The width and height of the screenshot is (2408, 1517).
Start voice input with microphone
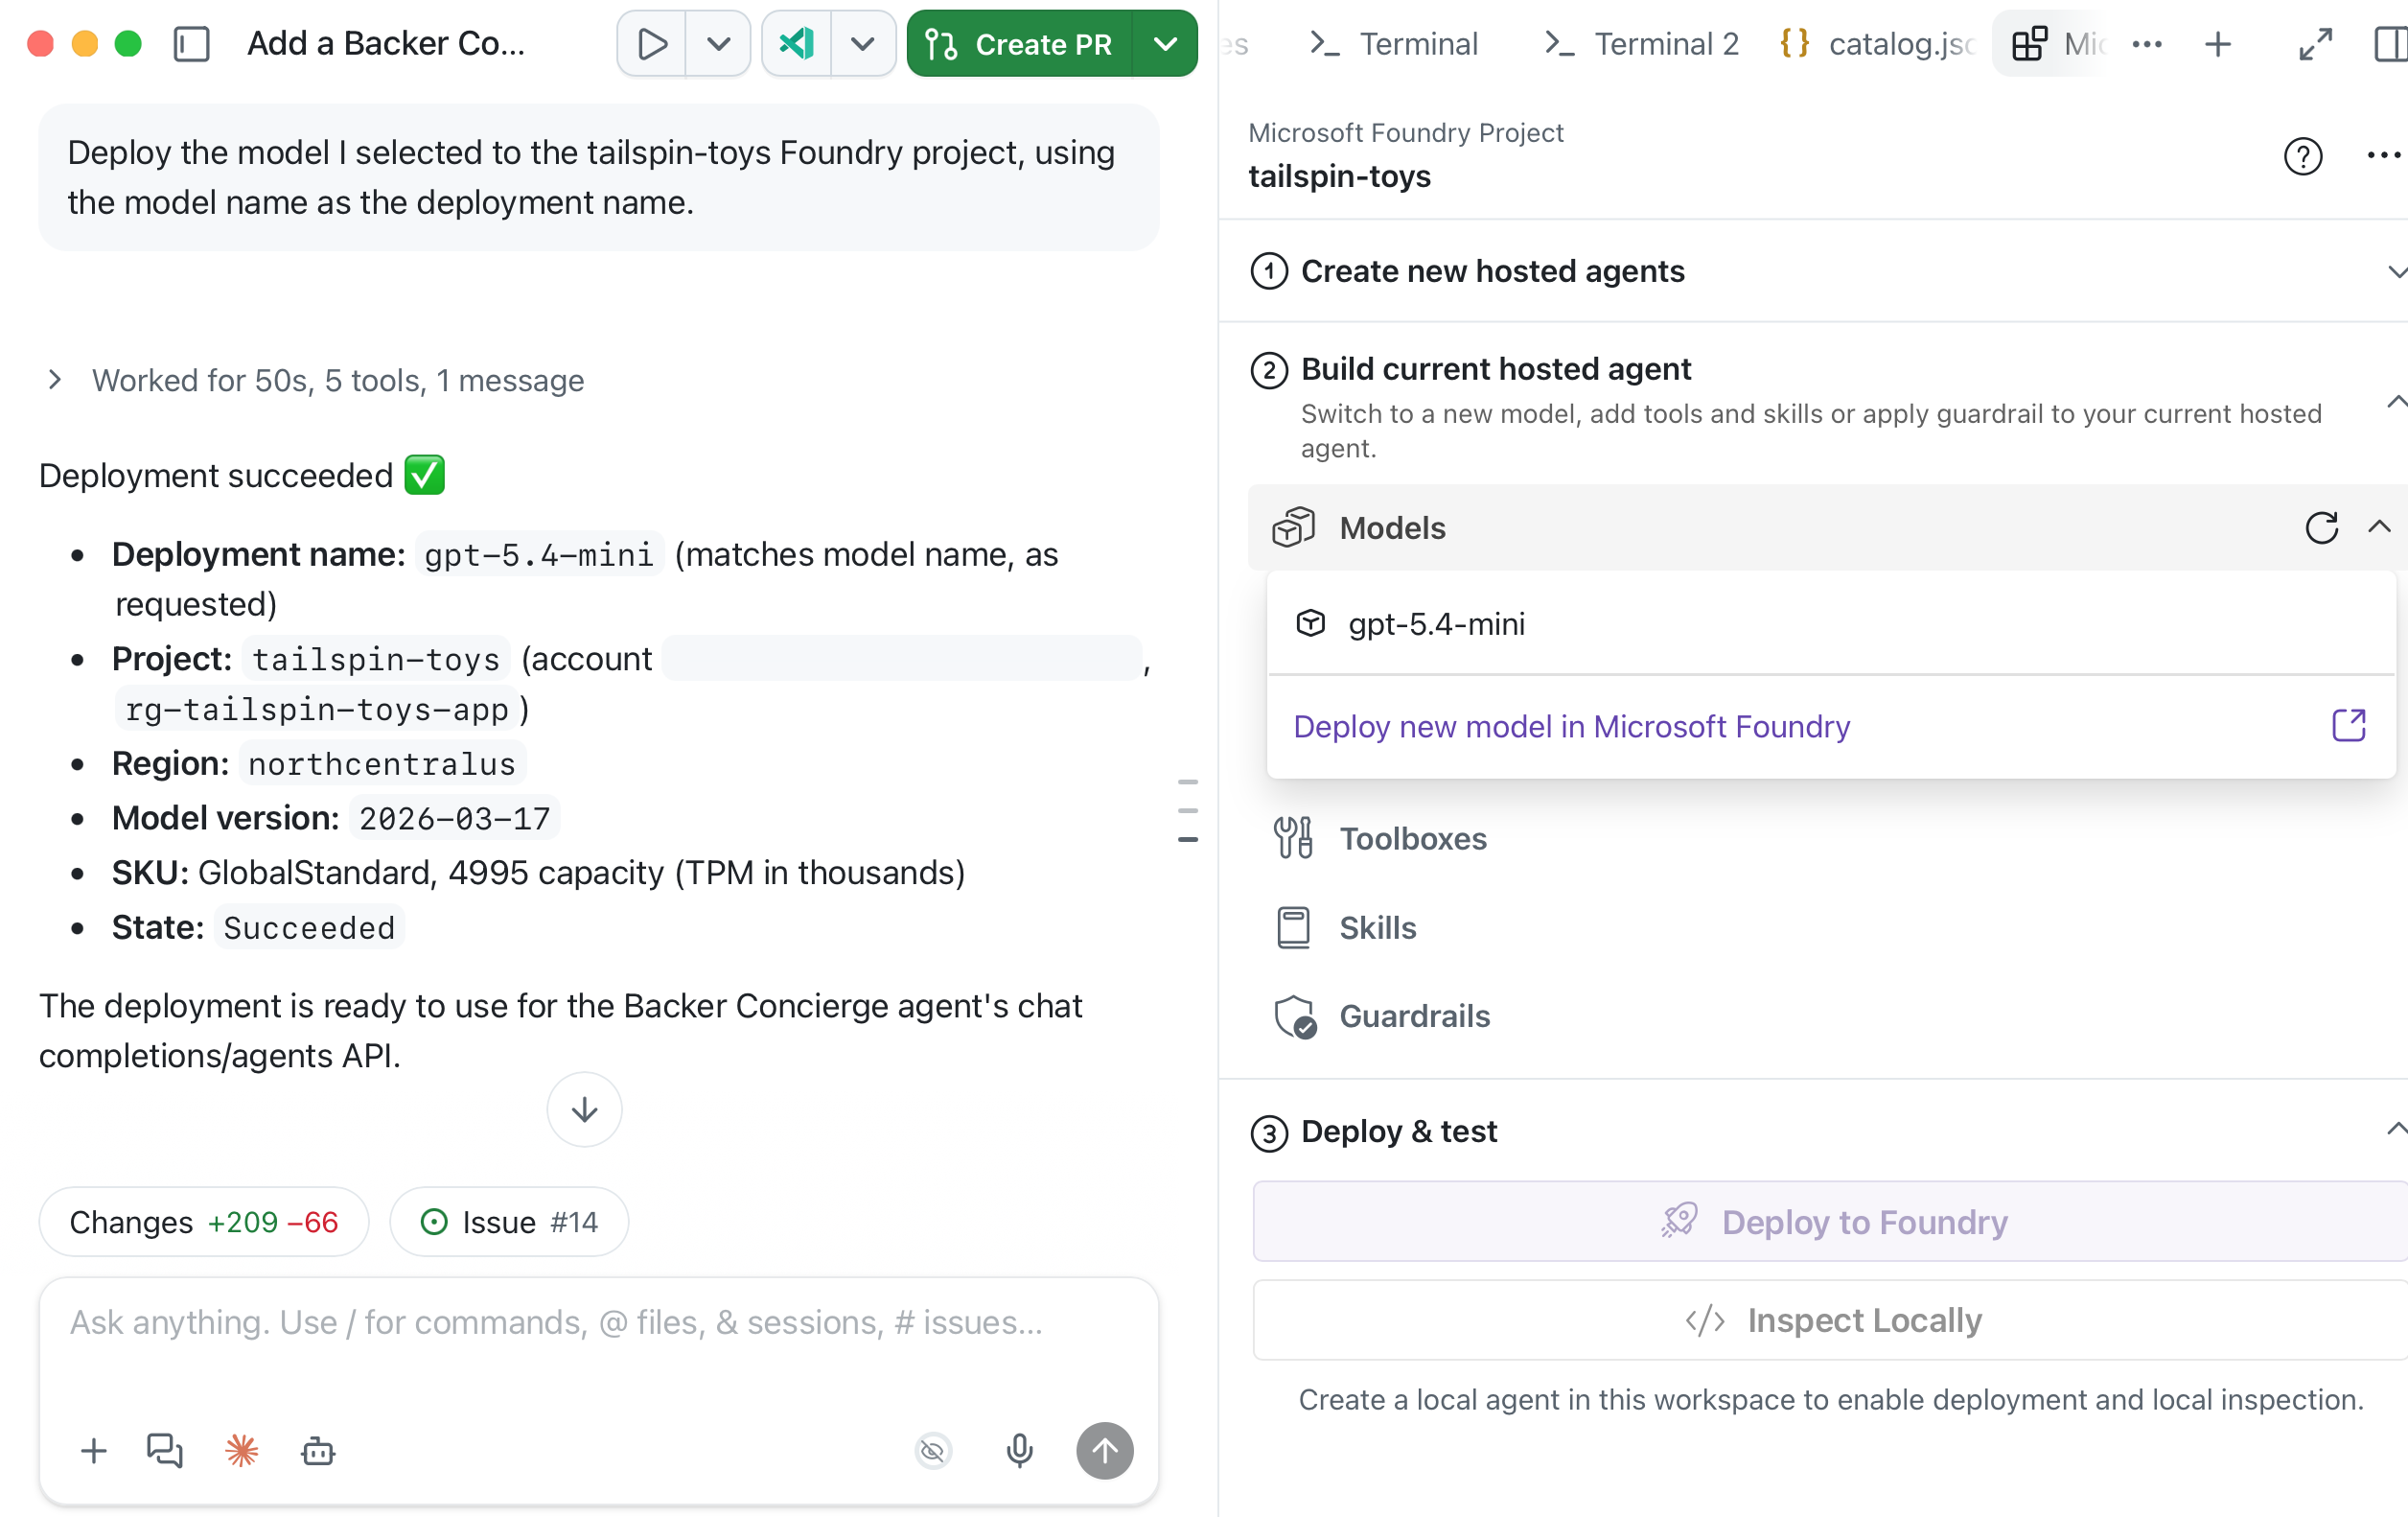[1019, 1450]
